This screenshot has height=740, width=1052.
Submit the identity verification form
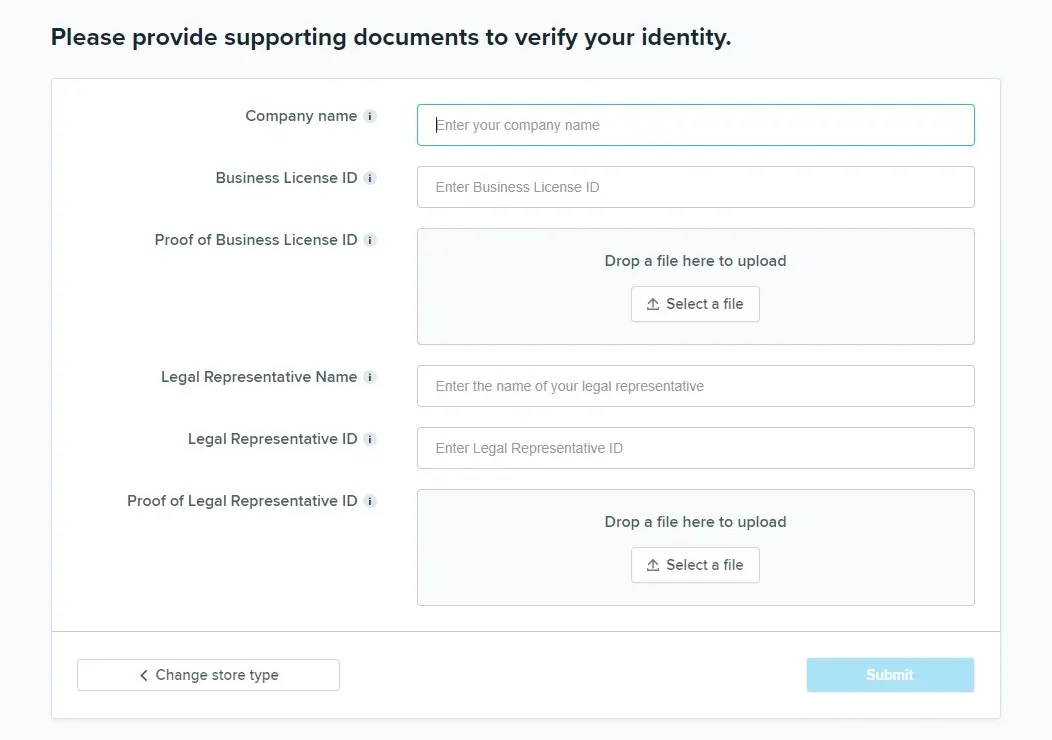coord(890,675)
